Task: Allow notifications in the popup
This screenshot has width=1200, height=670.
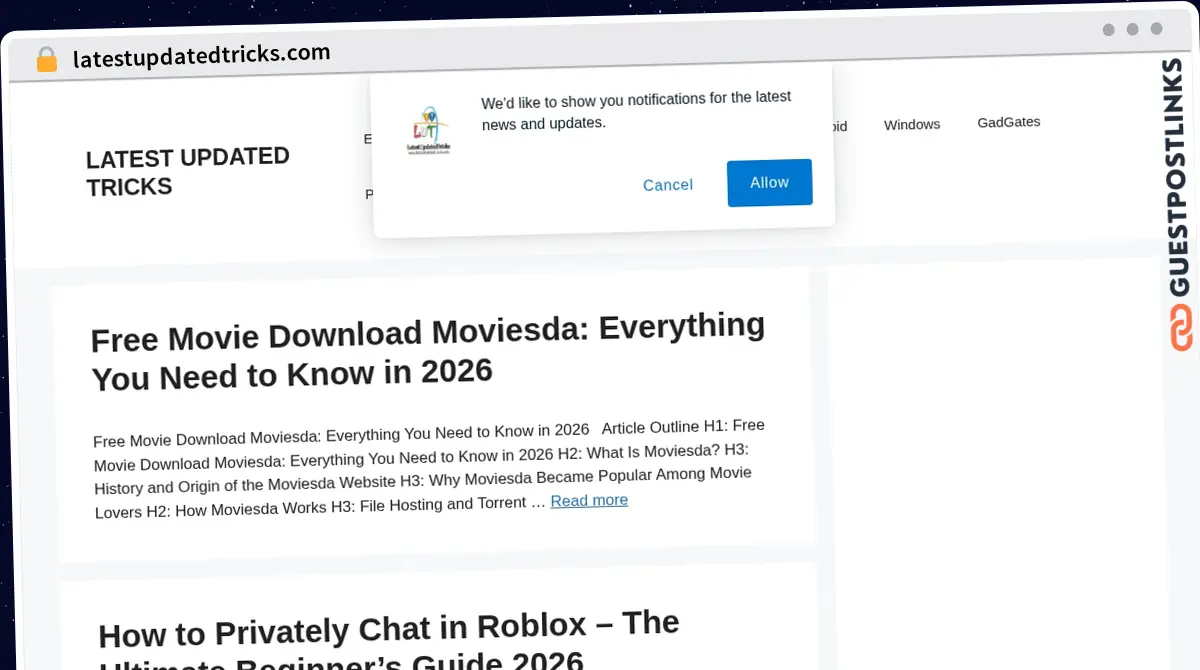Action: point(769,183)
